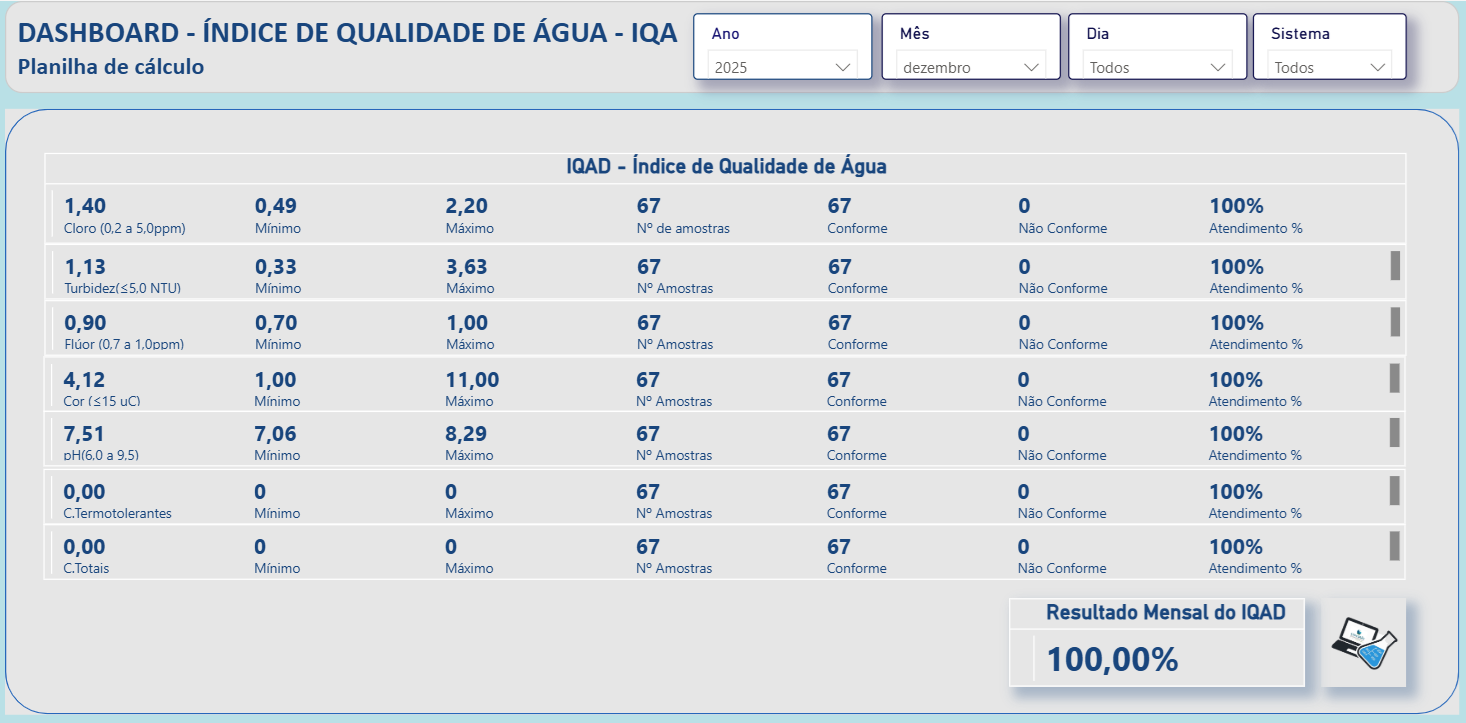The height and width of the screenshot is (723, 1466).
Task: Click the Flúor minimum value 0,70
Action: point(276,323)
